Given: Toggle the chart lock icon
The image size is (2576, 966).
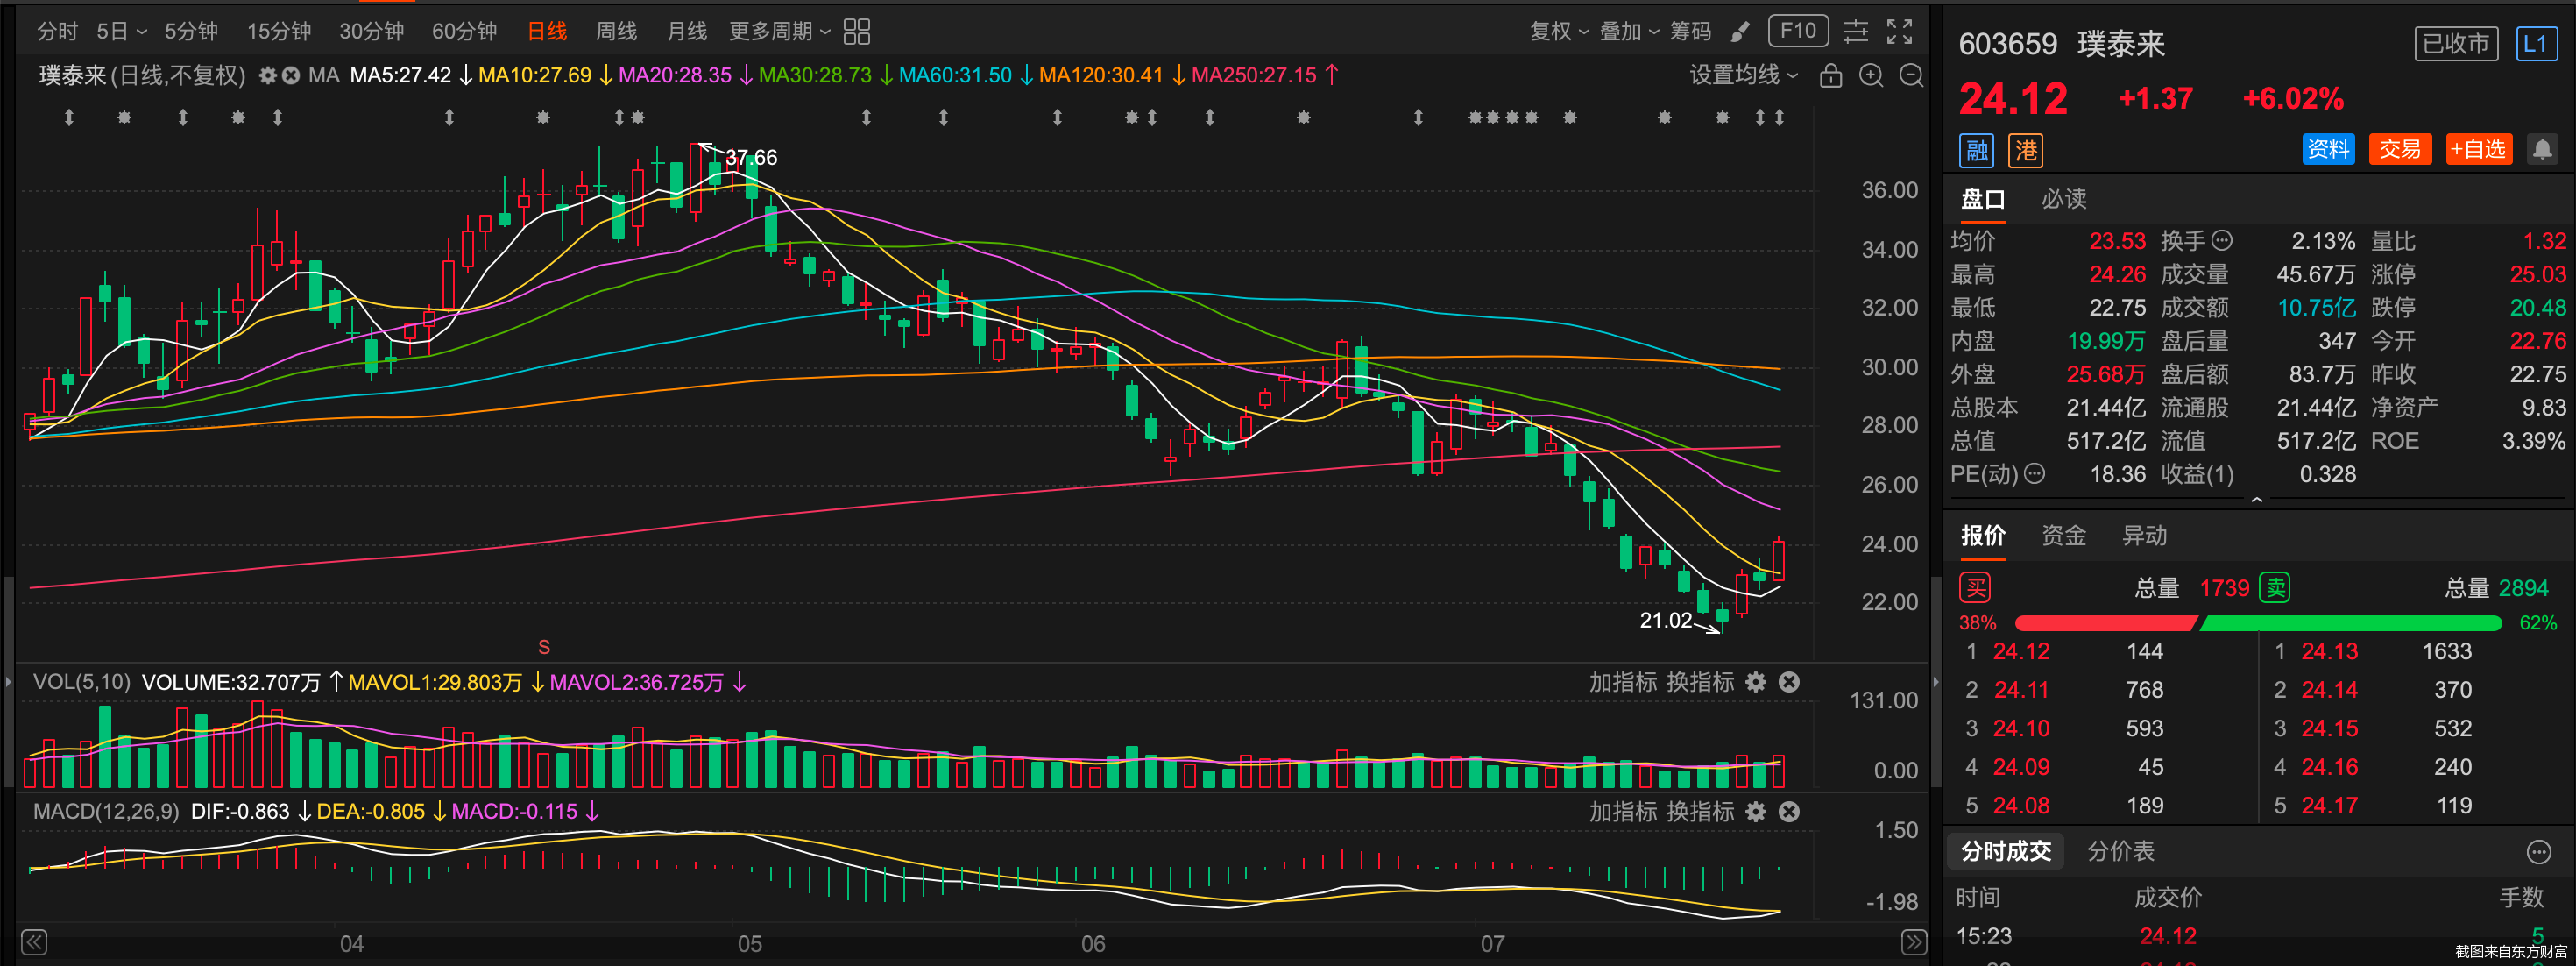Looking at the screenshot, I should click(1830, 76).
